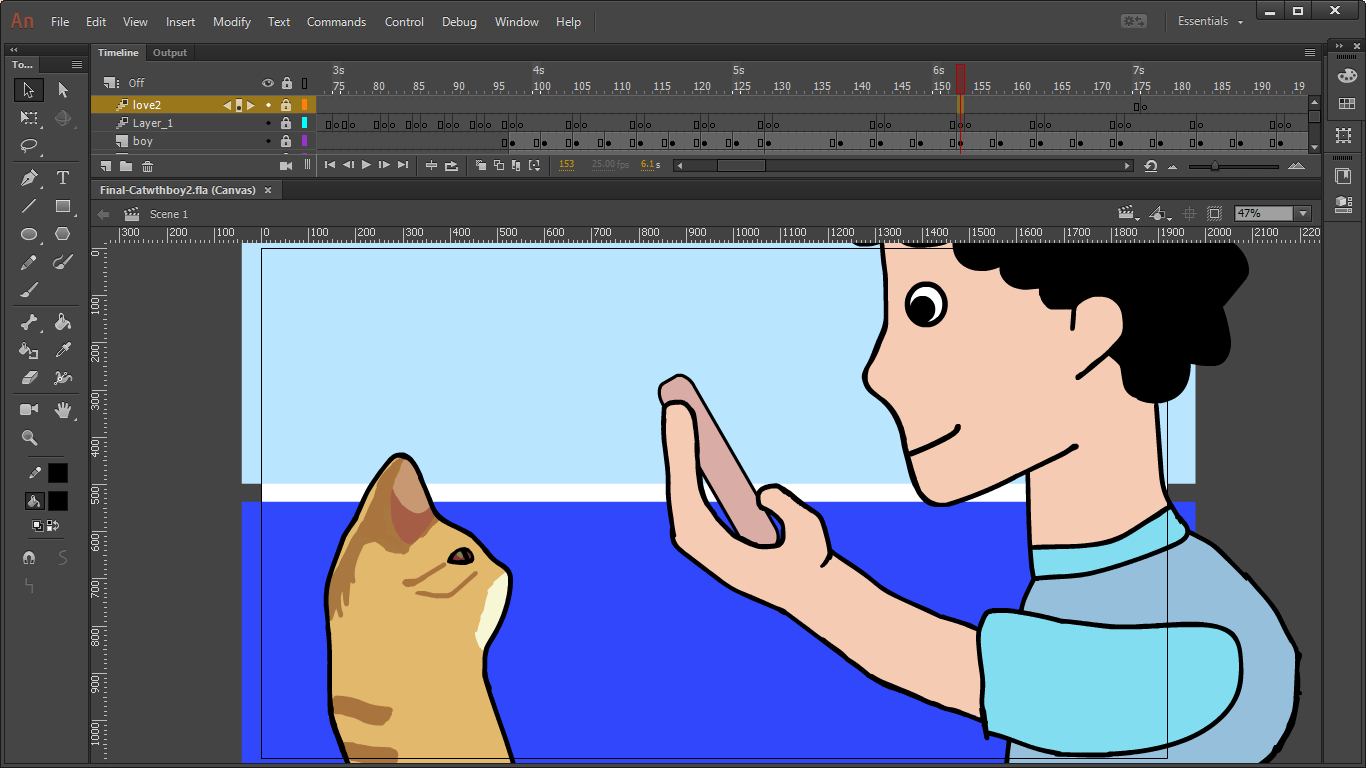Select the Final-Catwthboy2.fla document tab
1366x768 pixels.
(178, 190)
